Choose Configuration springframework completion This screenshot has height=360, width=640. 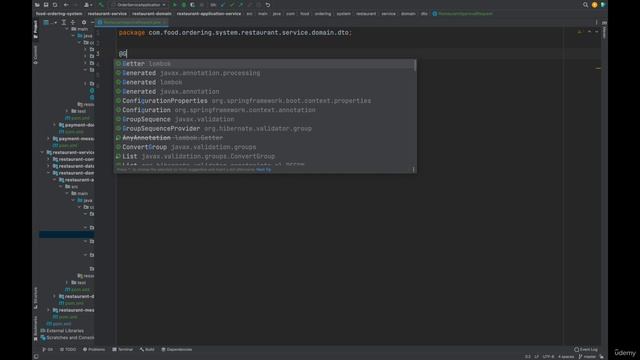pos(264,110)
